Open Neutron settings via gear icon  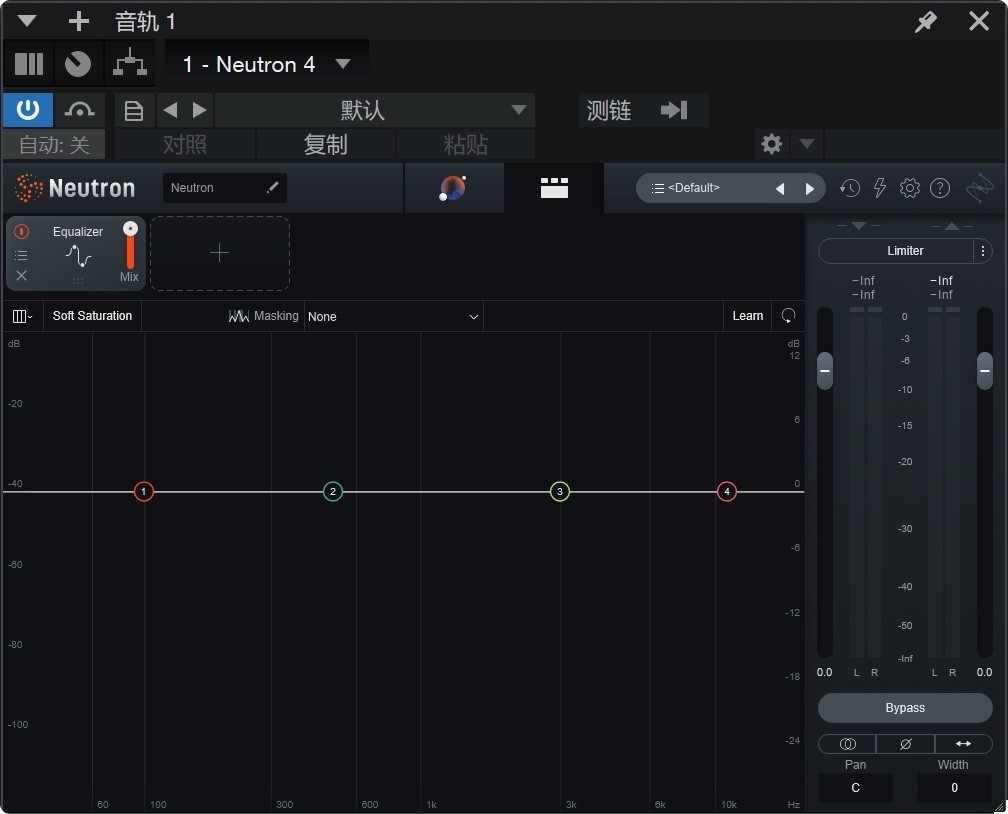(x=909, y=188)
